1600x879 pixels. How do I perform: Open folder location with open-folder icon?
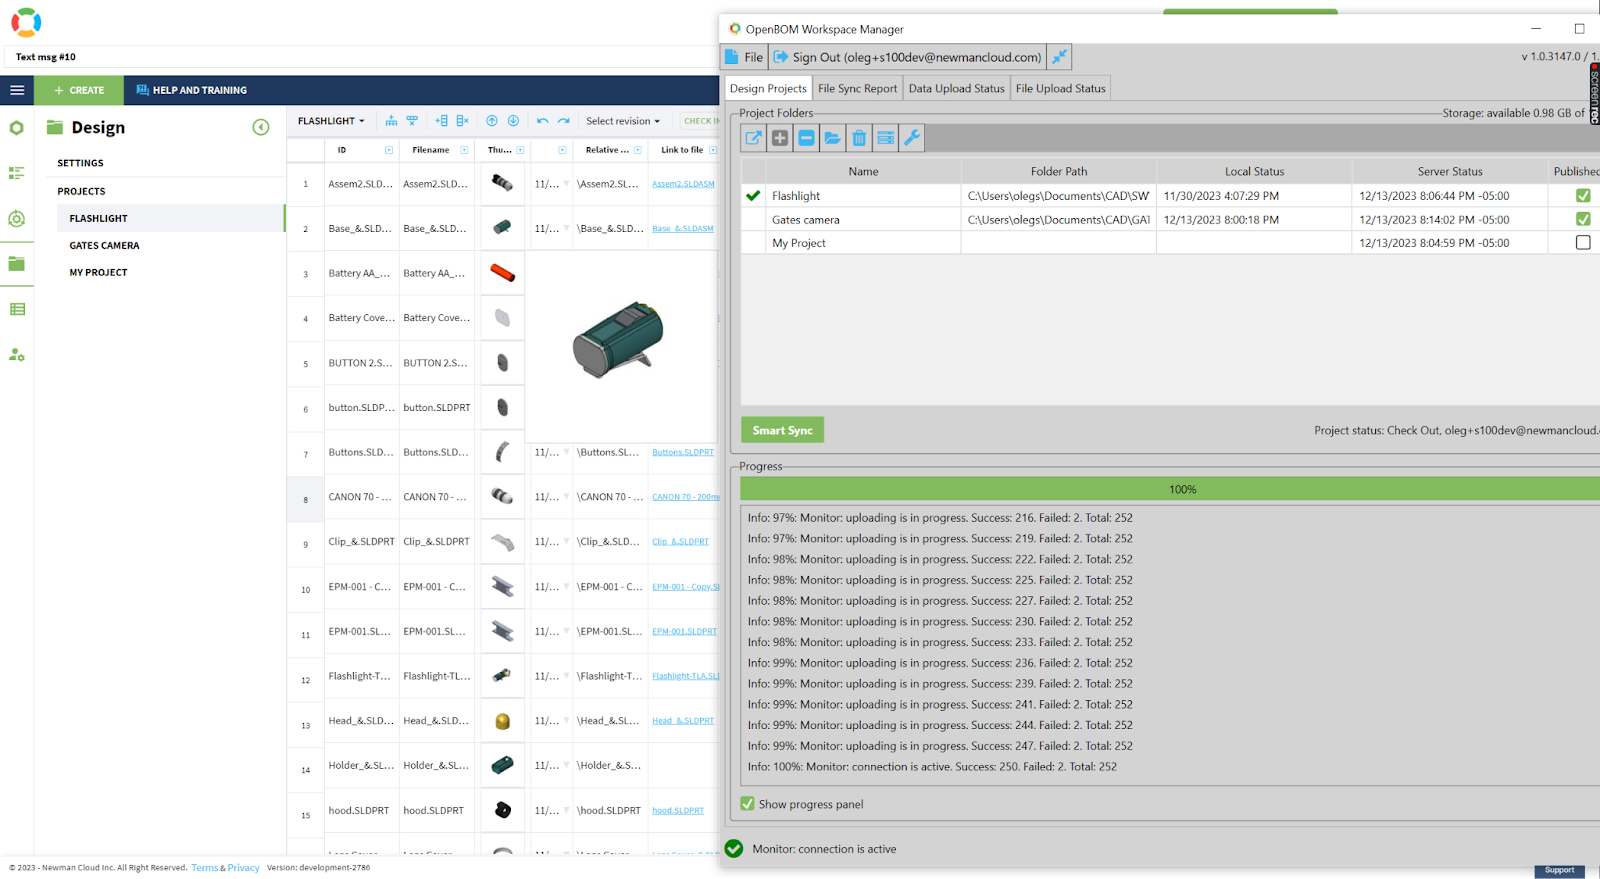pos(832,138)
